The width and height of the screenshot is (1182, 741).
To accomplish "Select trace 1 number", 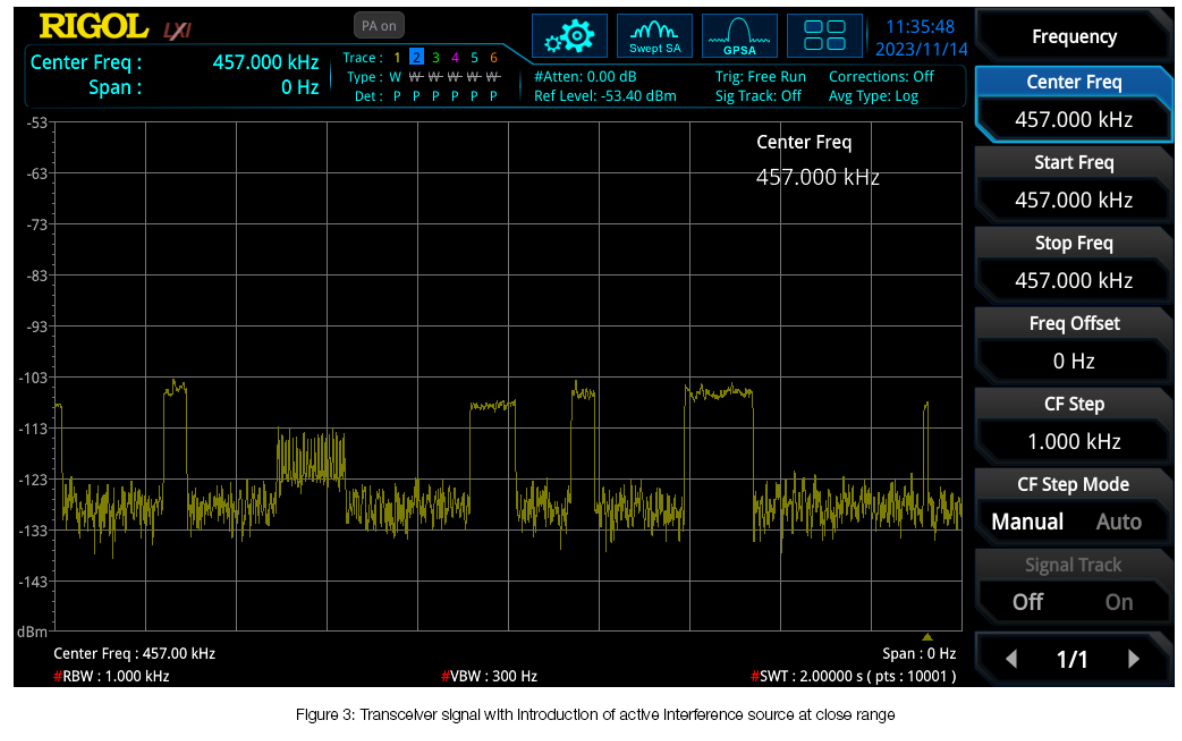I will click(396, 58).
